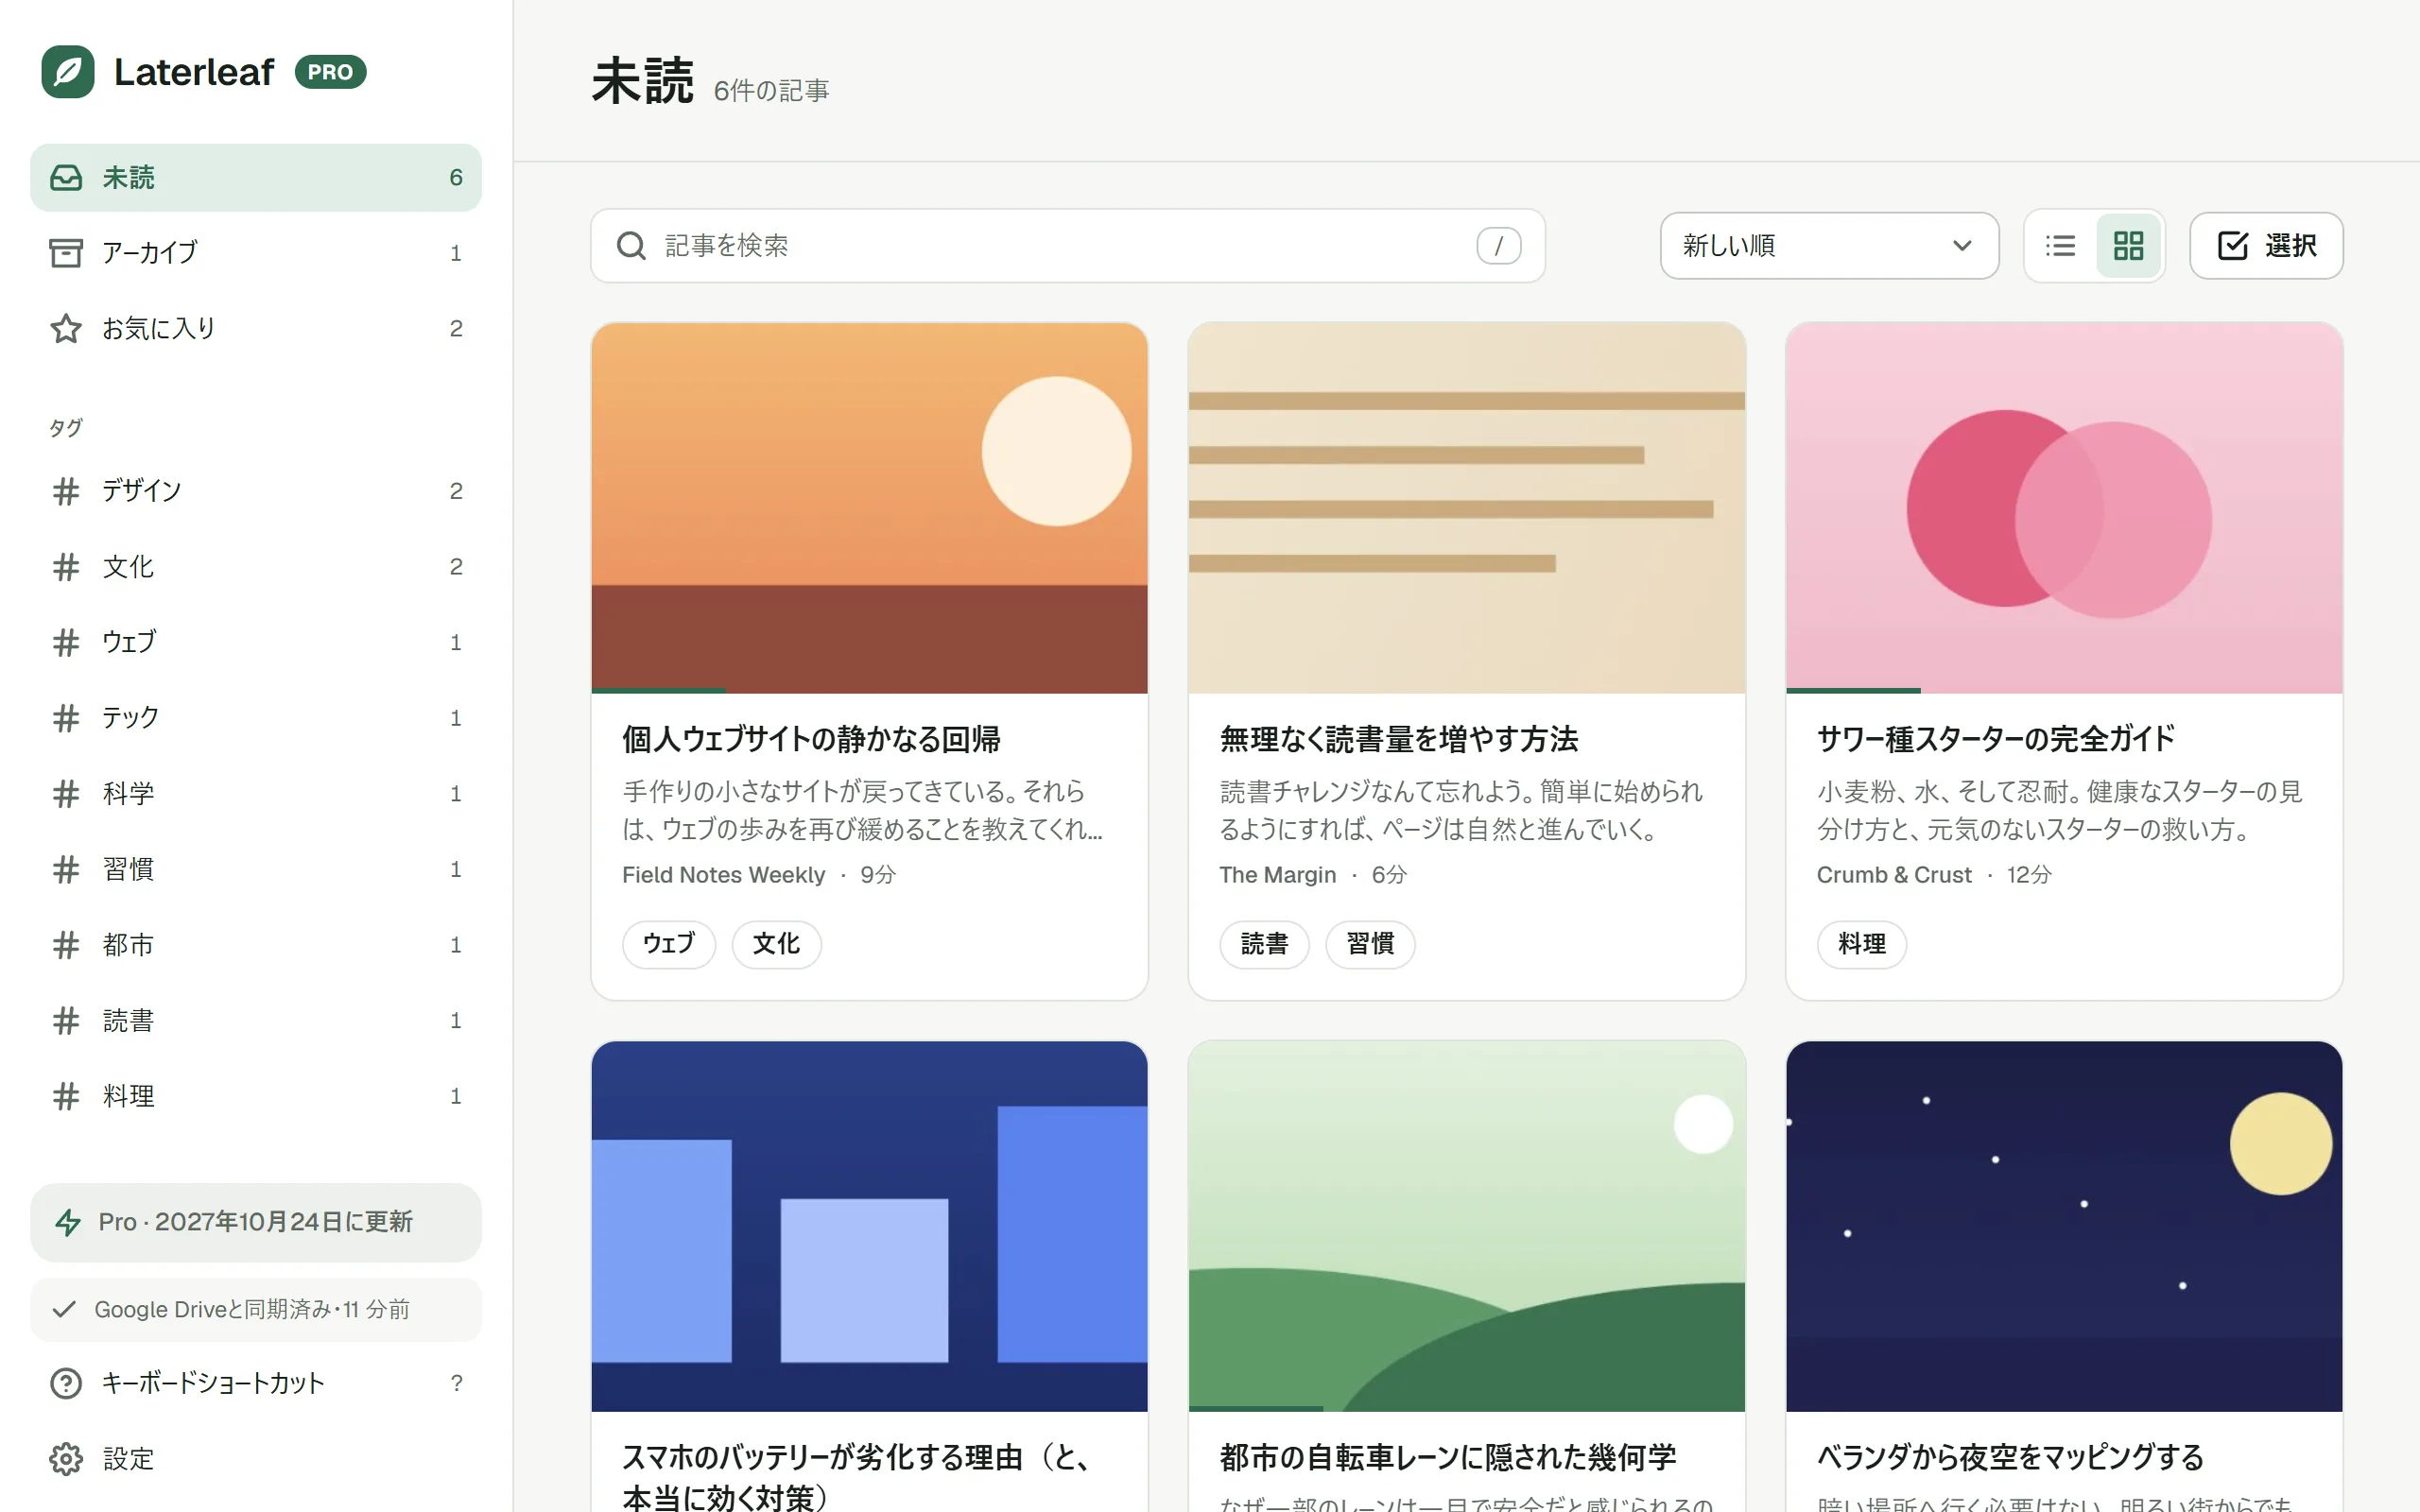Open the 新しい順 sort dropdown

point(1829,246)
